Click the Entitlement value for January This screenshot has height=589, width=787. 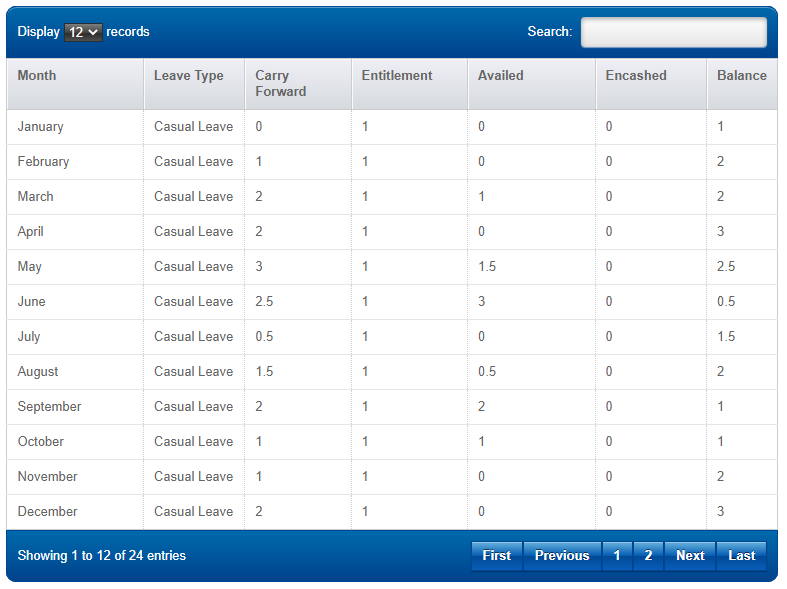365,126
